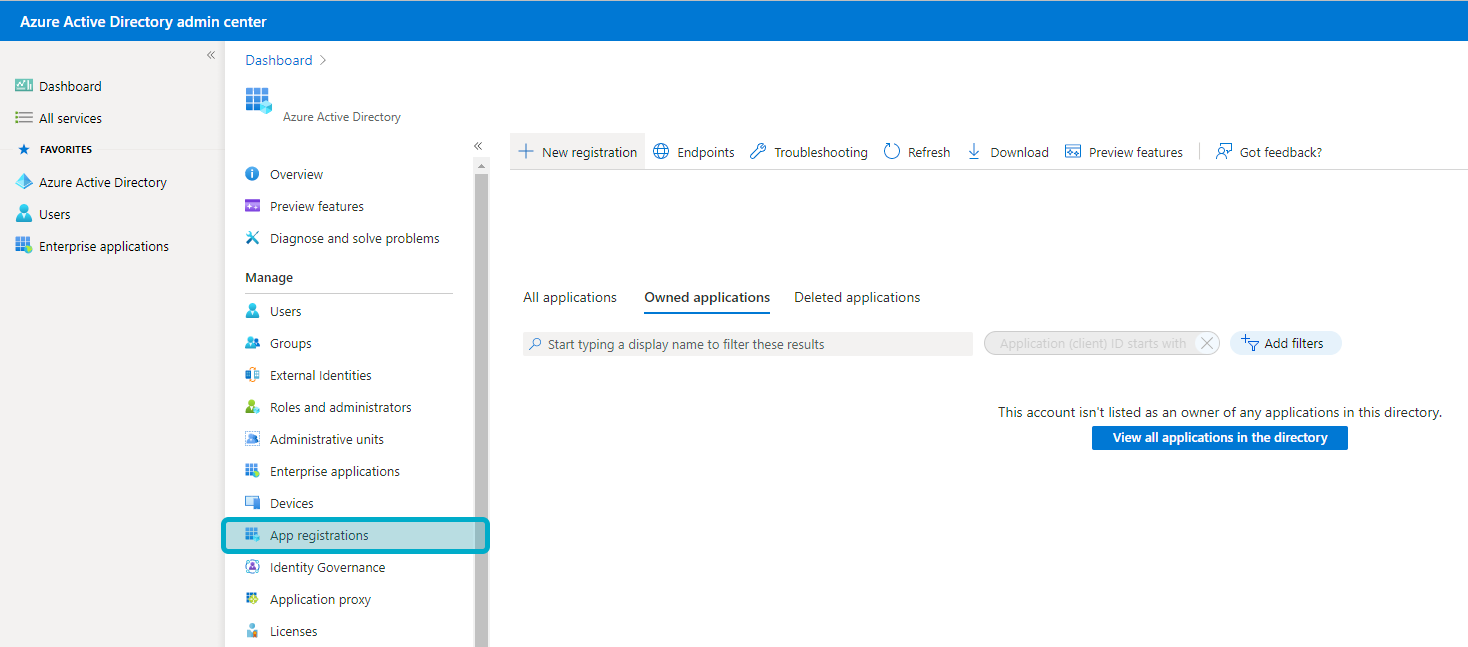Click the Users icon under Favorites
This screenshot has width=1468, height=647.
coord(24,214)
